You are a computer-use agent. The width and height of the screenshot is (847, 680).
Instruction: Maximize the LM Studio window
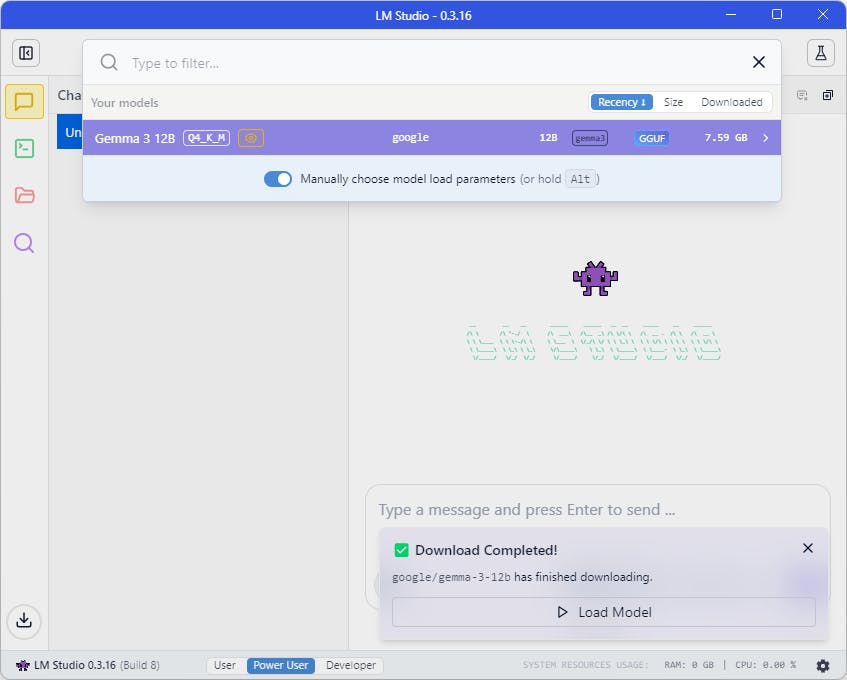pyautogui.click(x=777, y=15)
